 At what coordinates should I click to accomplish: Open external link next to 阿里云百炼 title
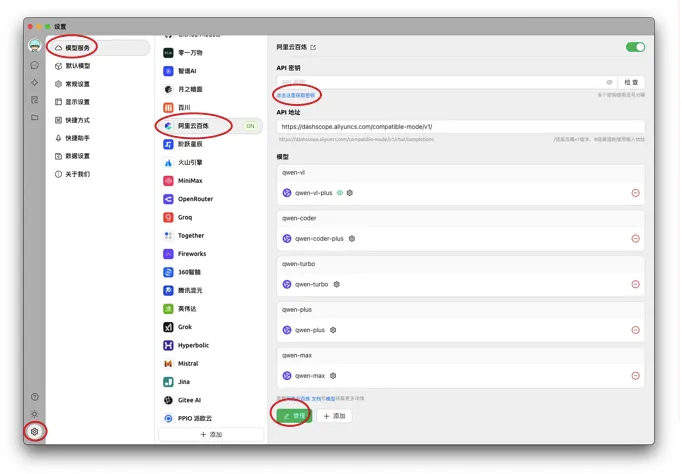313,47
